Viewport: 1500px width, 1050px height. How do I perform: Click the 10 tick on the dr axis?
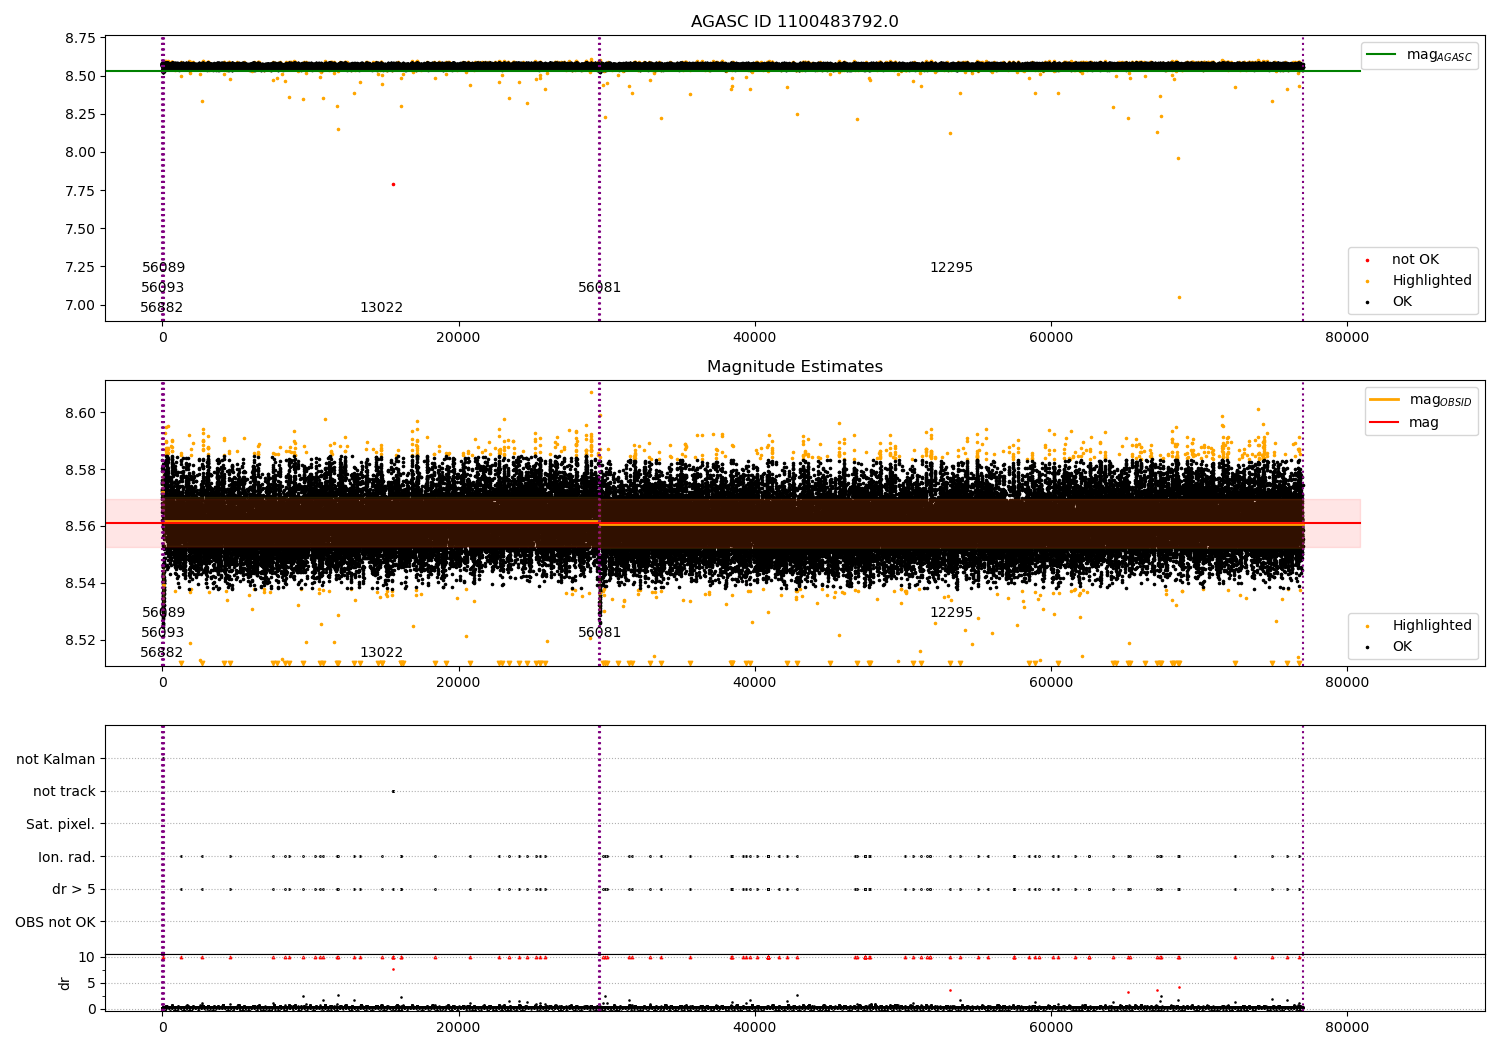click(x=88, y=957)
